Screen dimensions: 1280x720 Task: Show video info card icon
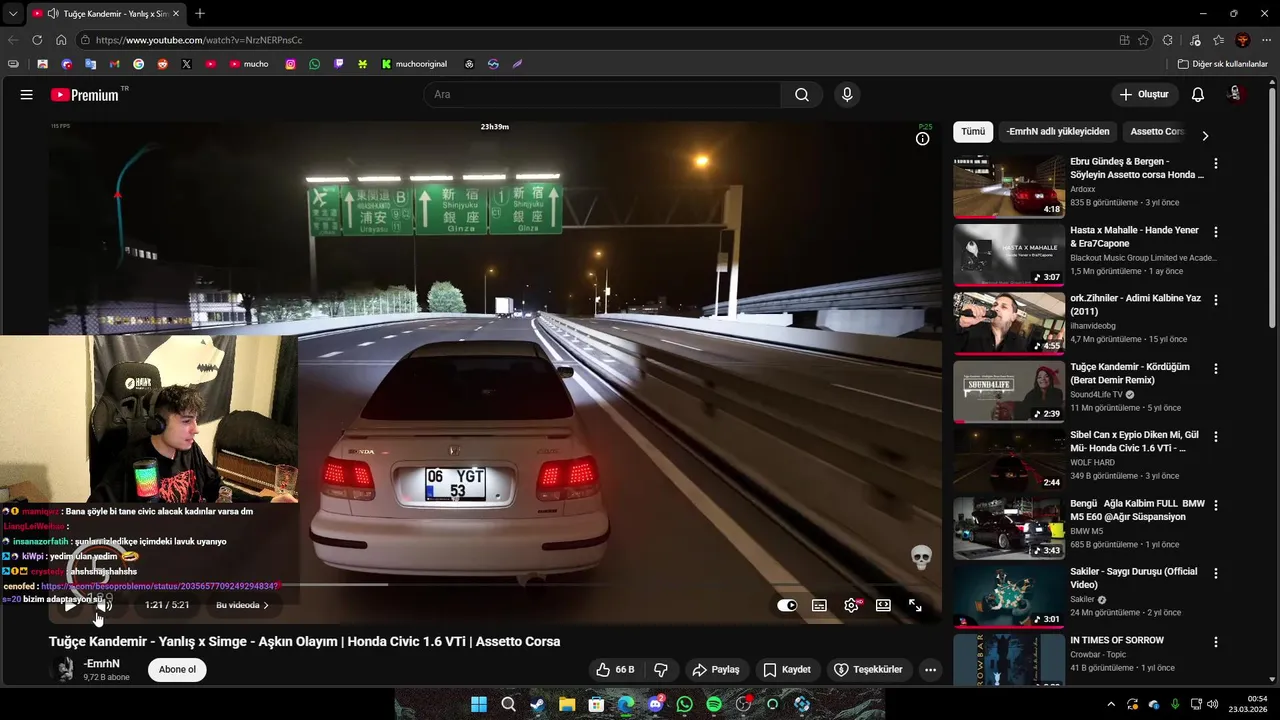(x=922, y=139)
